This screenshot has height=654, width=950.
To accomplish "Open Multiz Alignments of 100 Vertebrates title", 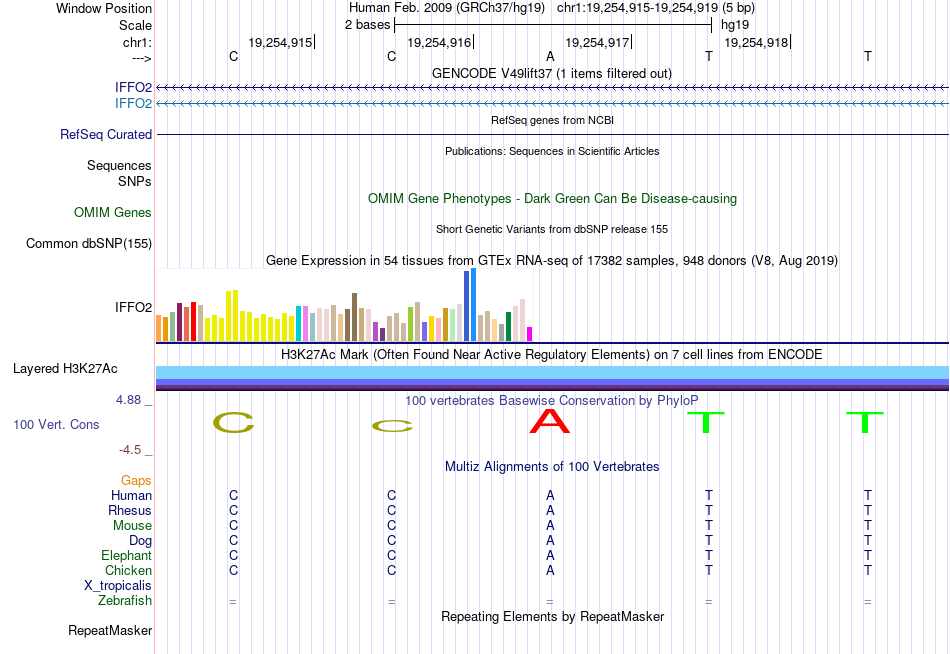I will [x=552, y=467].
